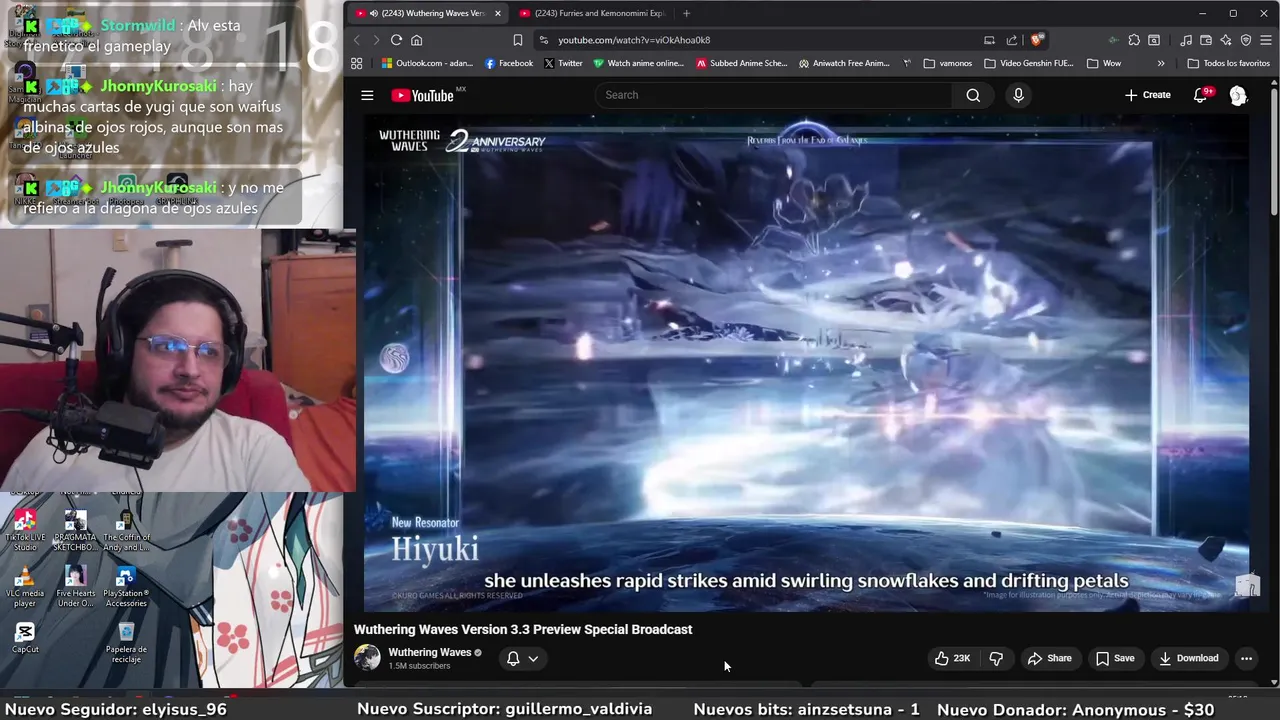Click the YouTube search magnifier button
Viewport: 1280px width, 720px height.
pos(973,95)
